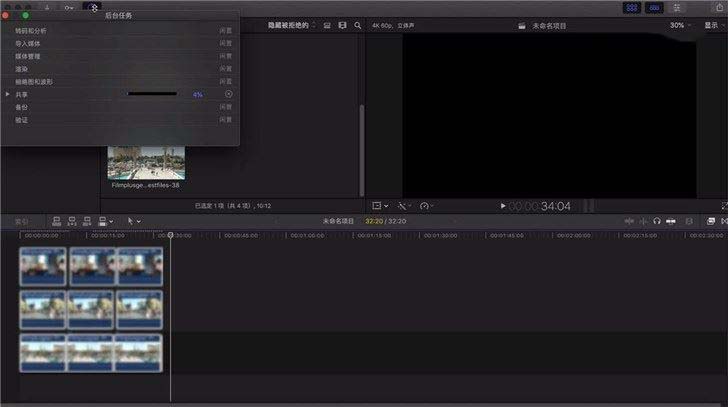Click the audio meters beside timecode
This screenshot has height=407, width=728.
pos(588,206)
